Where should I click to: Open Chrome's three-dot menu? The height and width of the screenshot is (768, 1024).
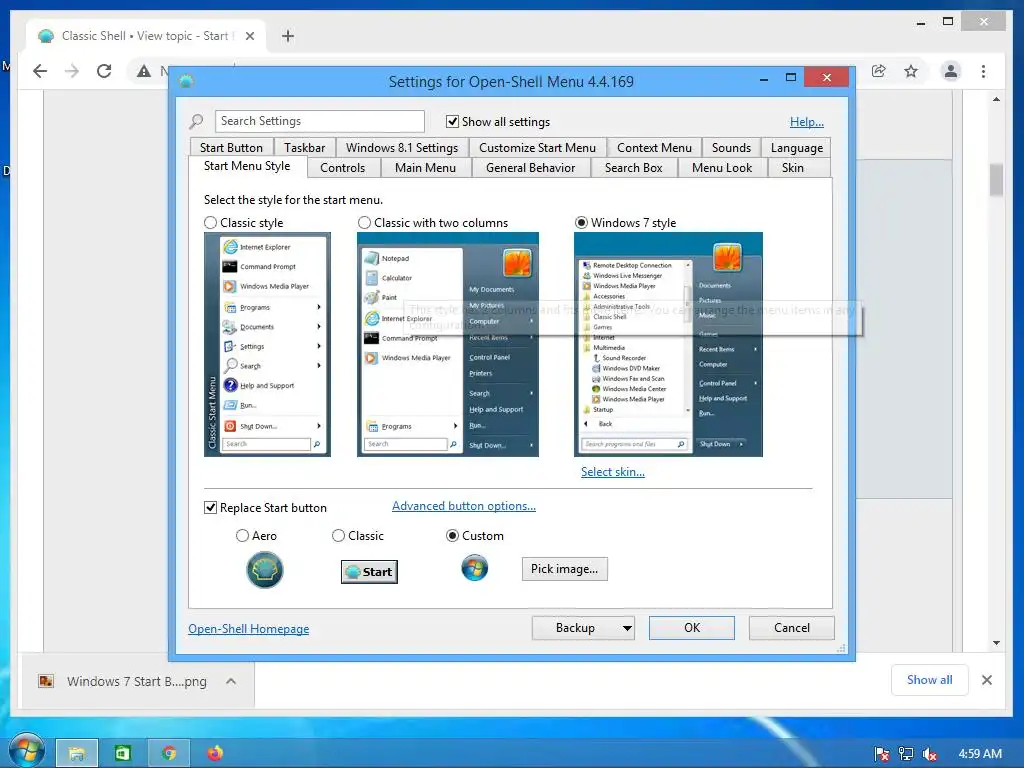point(984,71)
